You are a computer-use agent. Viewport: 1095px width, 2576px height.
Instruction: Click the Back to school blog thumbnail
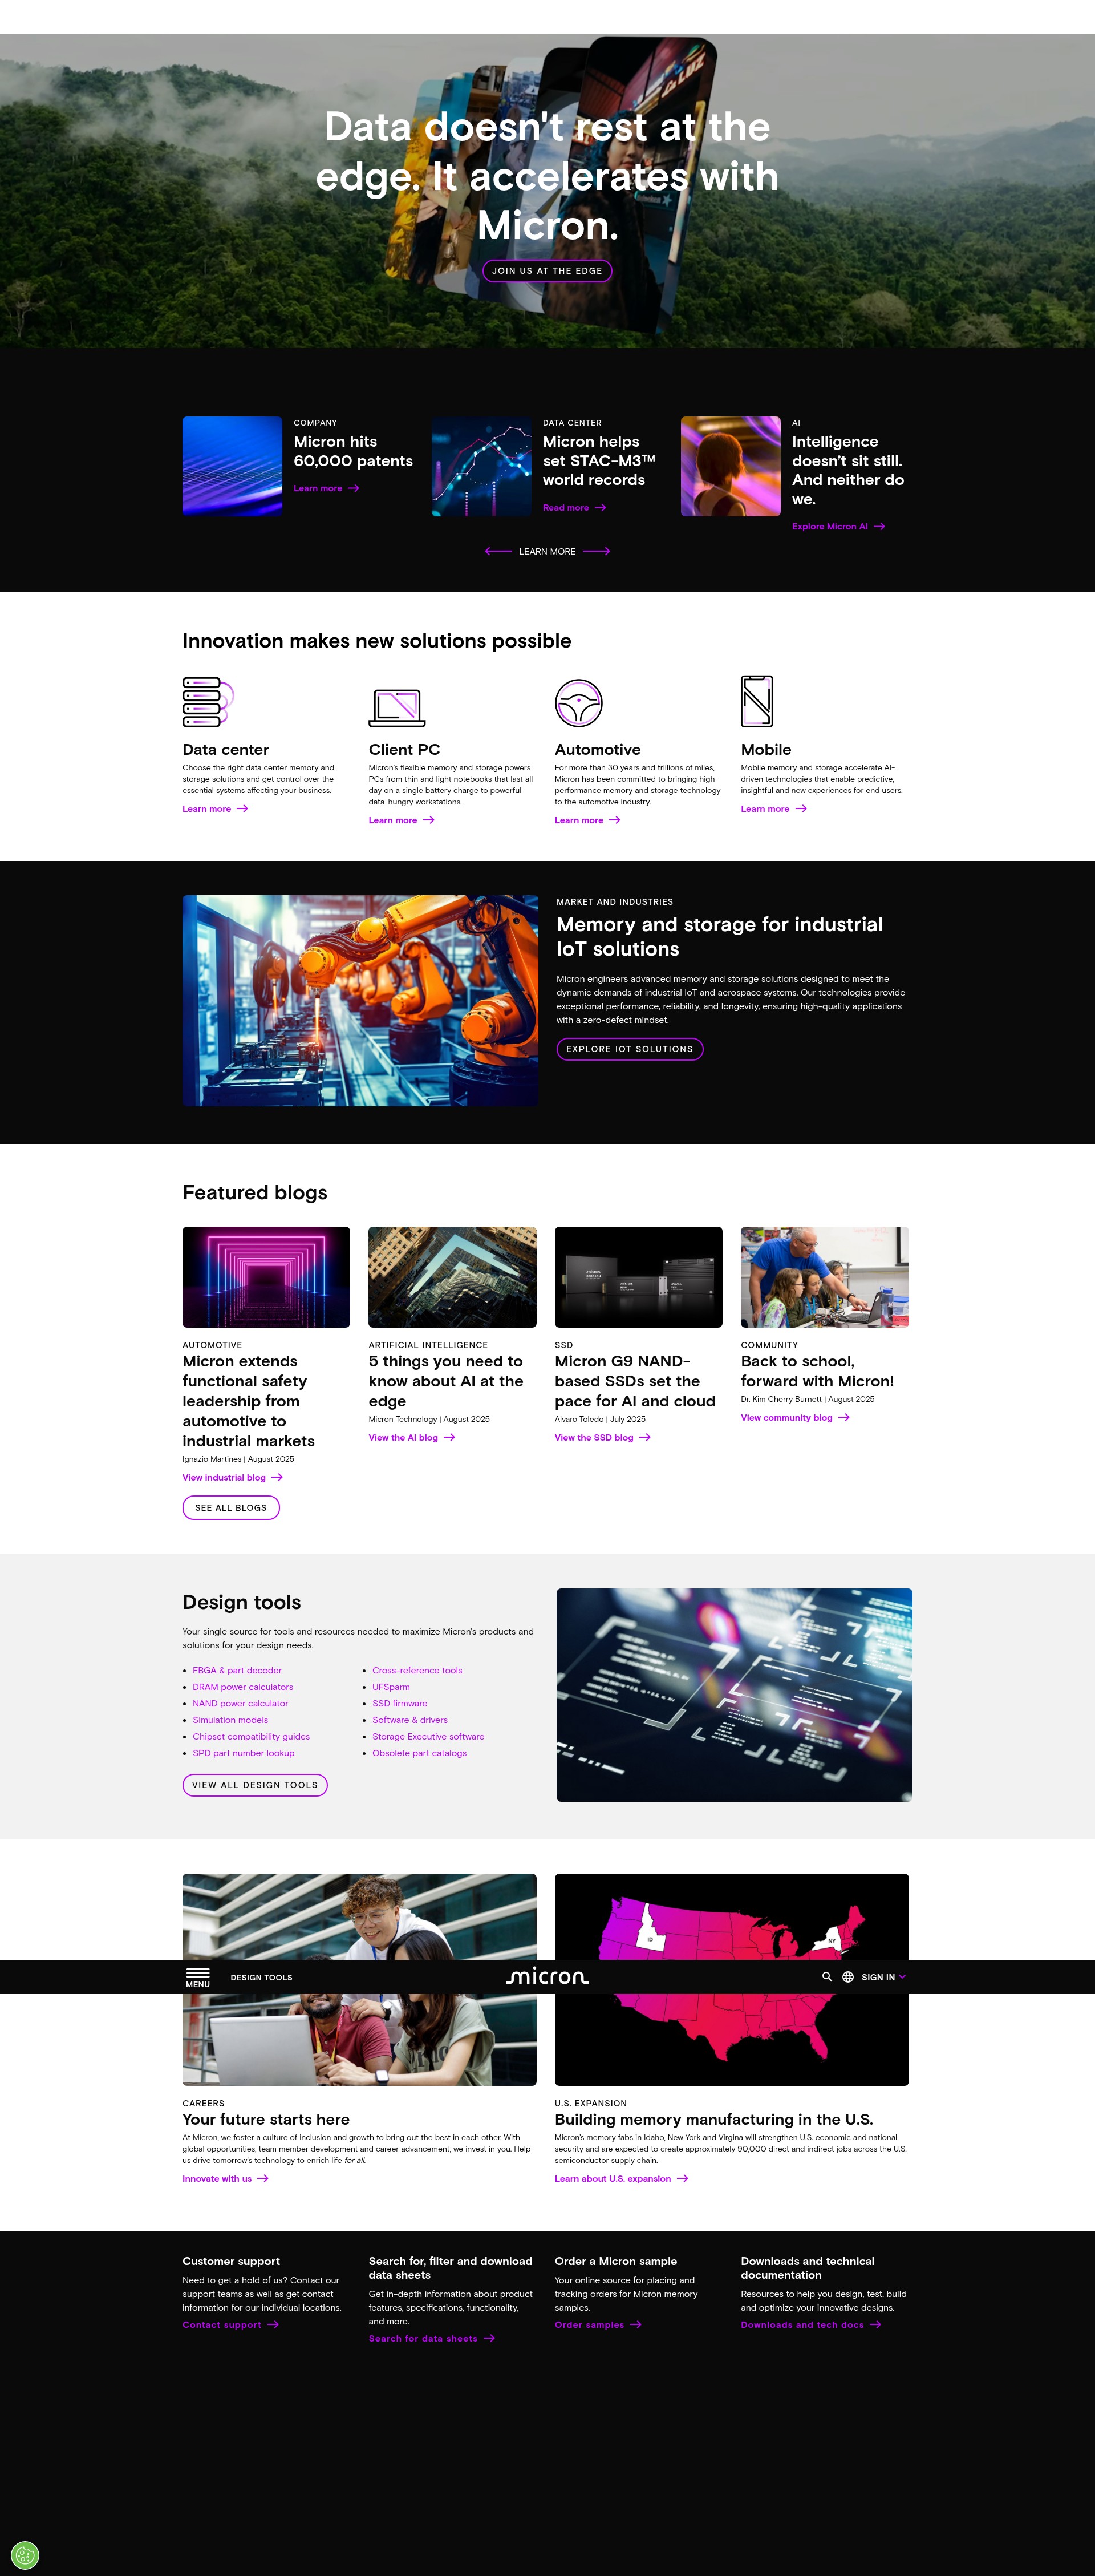coord(825,1277)
